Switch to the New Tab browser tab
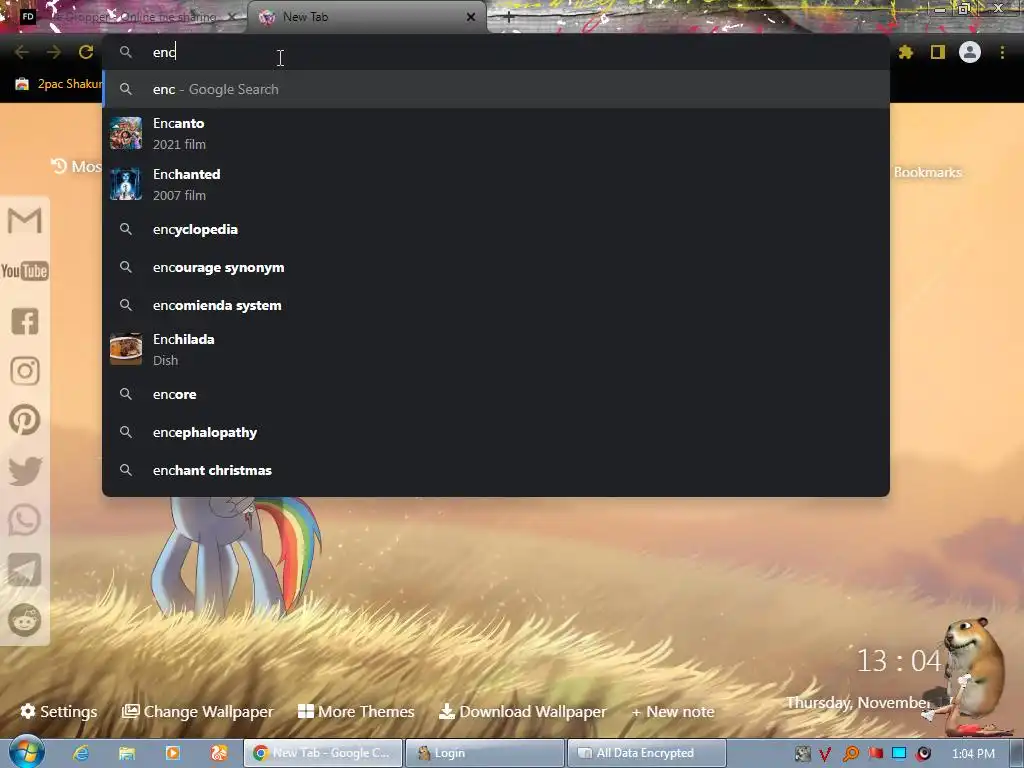 click(366, 17)
